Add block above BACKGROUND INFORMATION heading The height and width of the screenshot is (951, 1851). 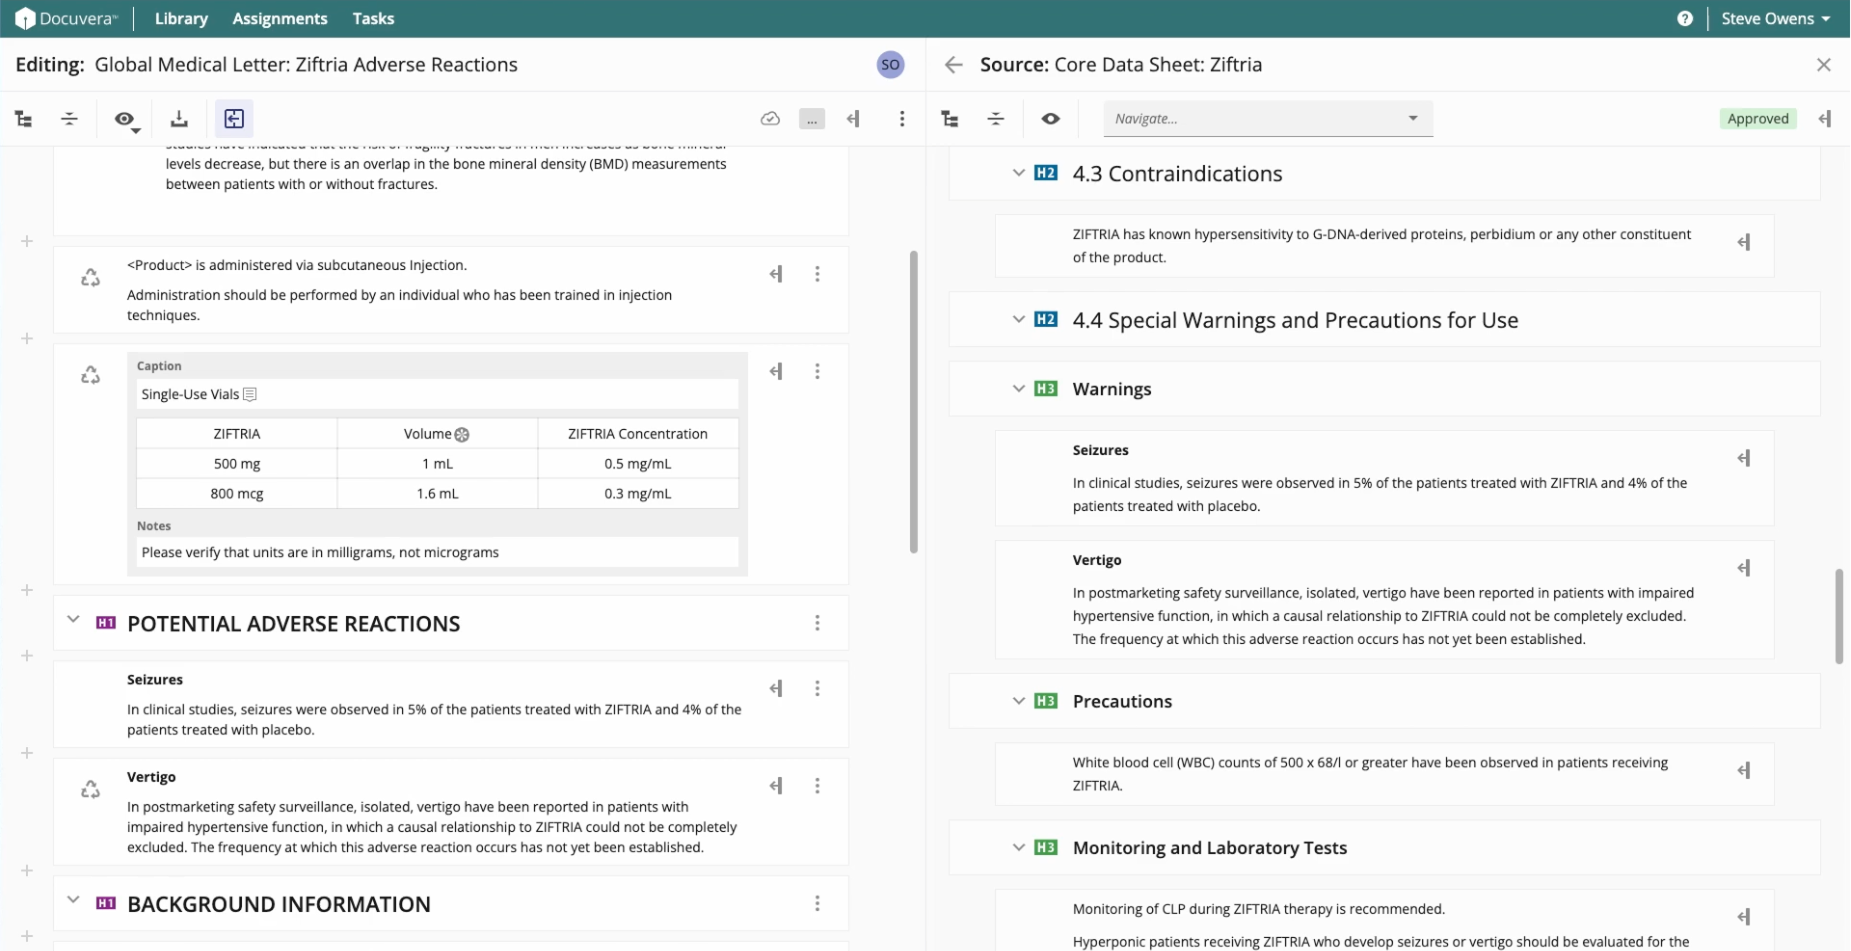27,871
